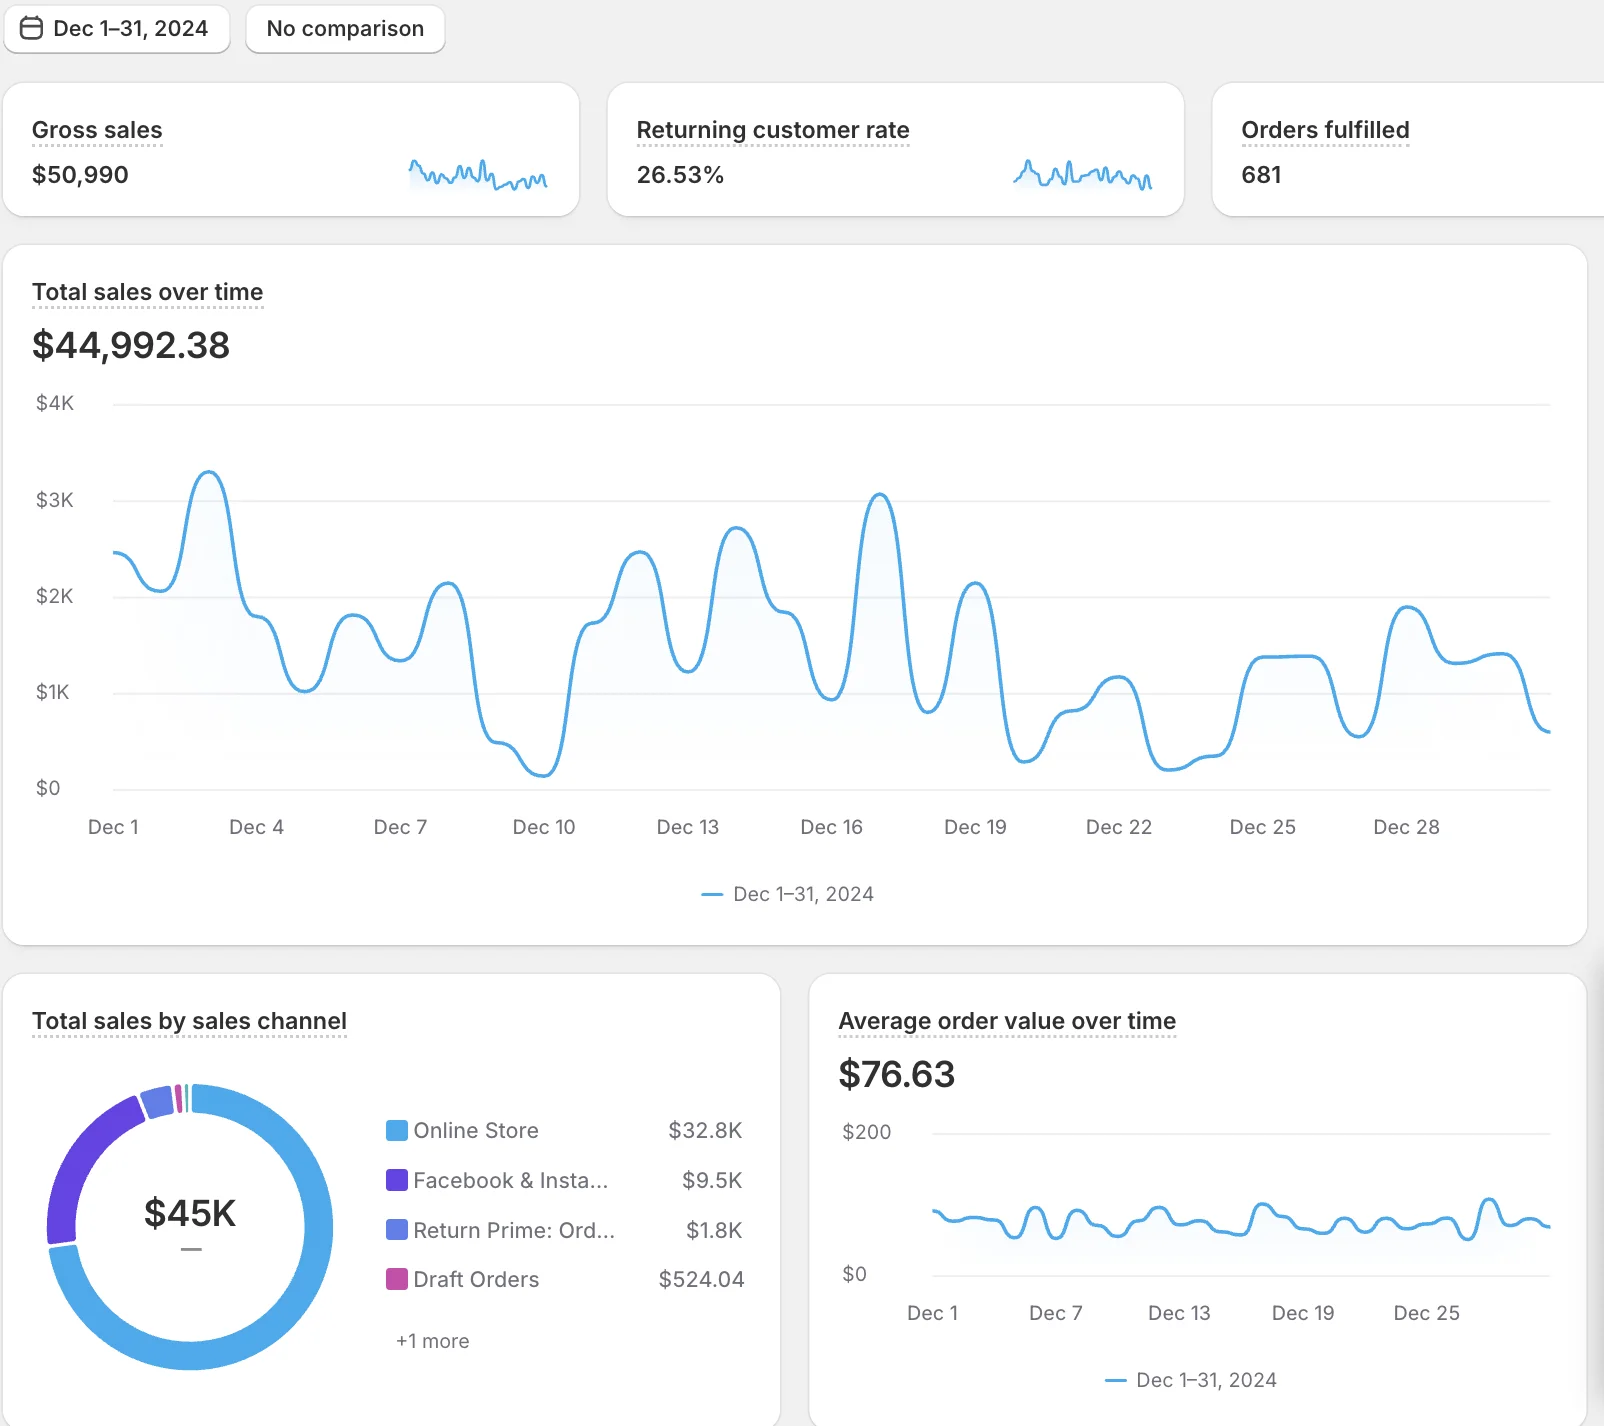Select the Orders fulfilled card title
This screenshot has height=1426, width=1604.
tap(1325, 130)
